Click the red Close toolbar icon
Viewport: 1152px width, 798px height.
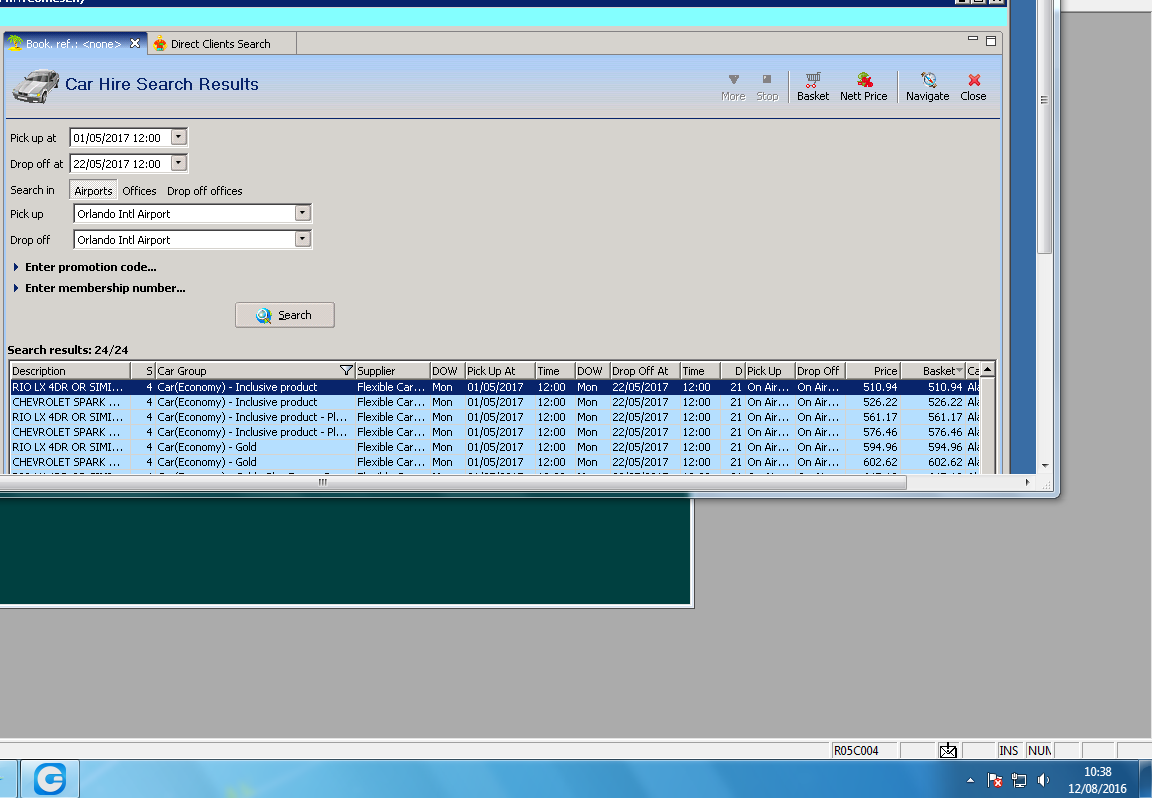click(x=973, y=86)
